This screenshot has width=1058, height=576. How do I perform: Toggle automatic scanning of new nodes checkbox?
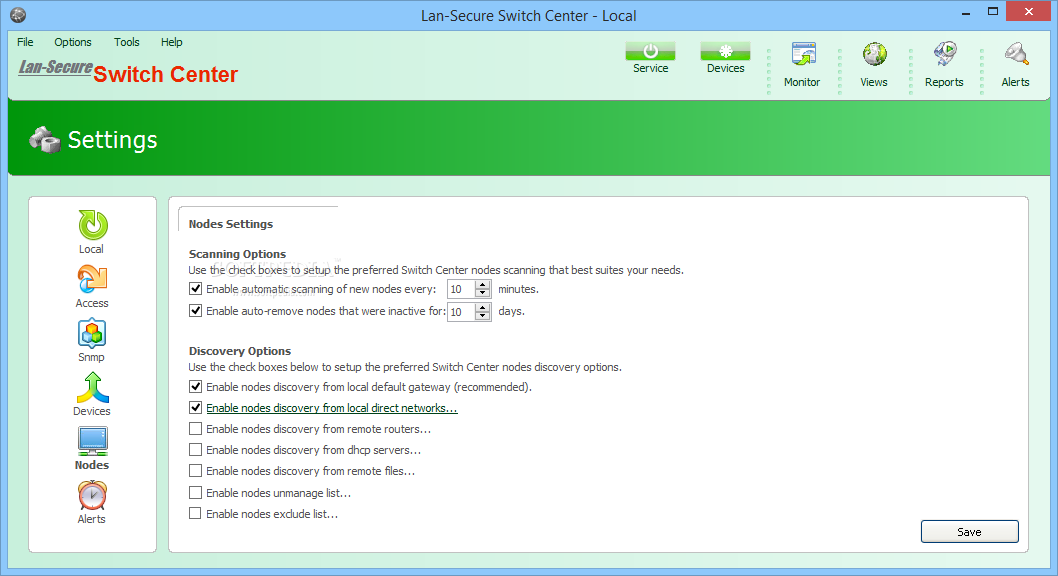point(196,289)
